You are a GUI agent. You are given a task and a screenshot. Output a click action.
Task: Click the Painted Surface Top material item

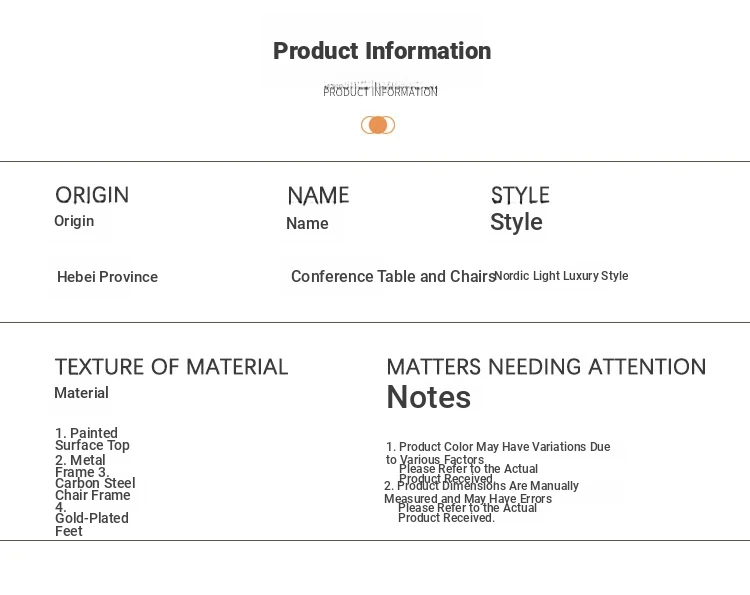pyautogui.click(x=92, y=439)
